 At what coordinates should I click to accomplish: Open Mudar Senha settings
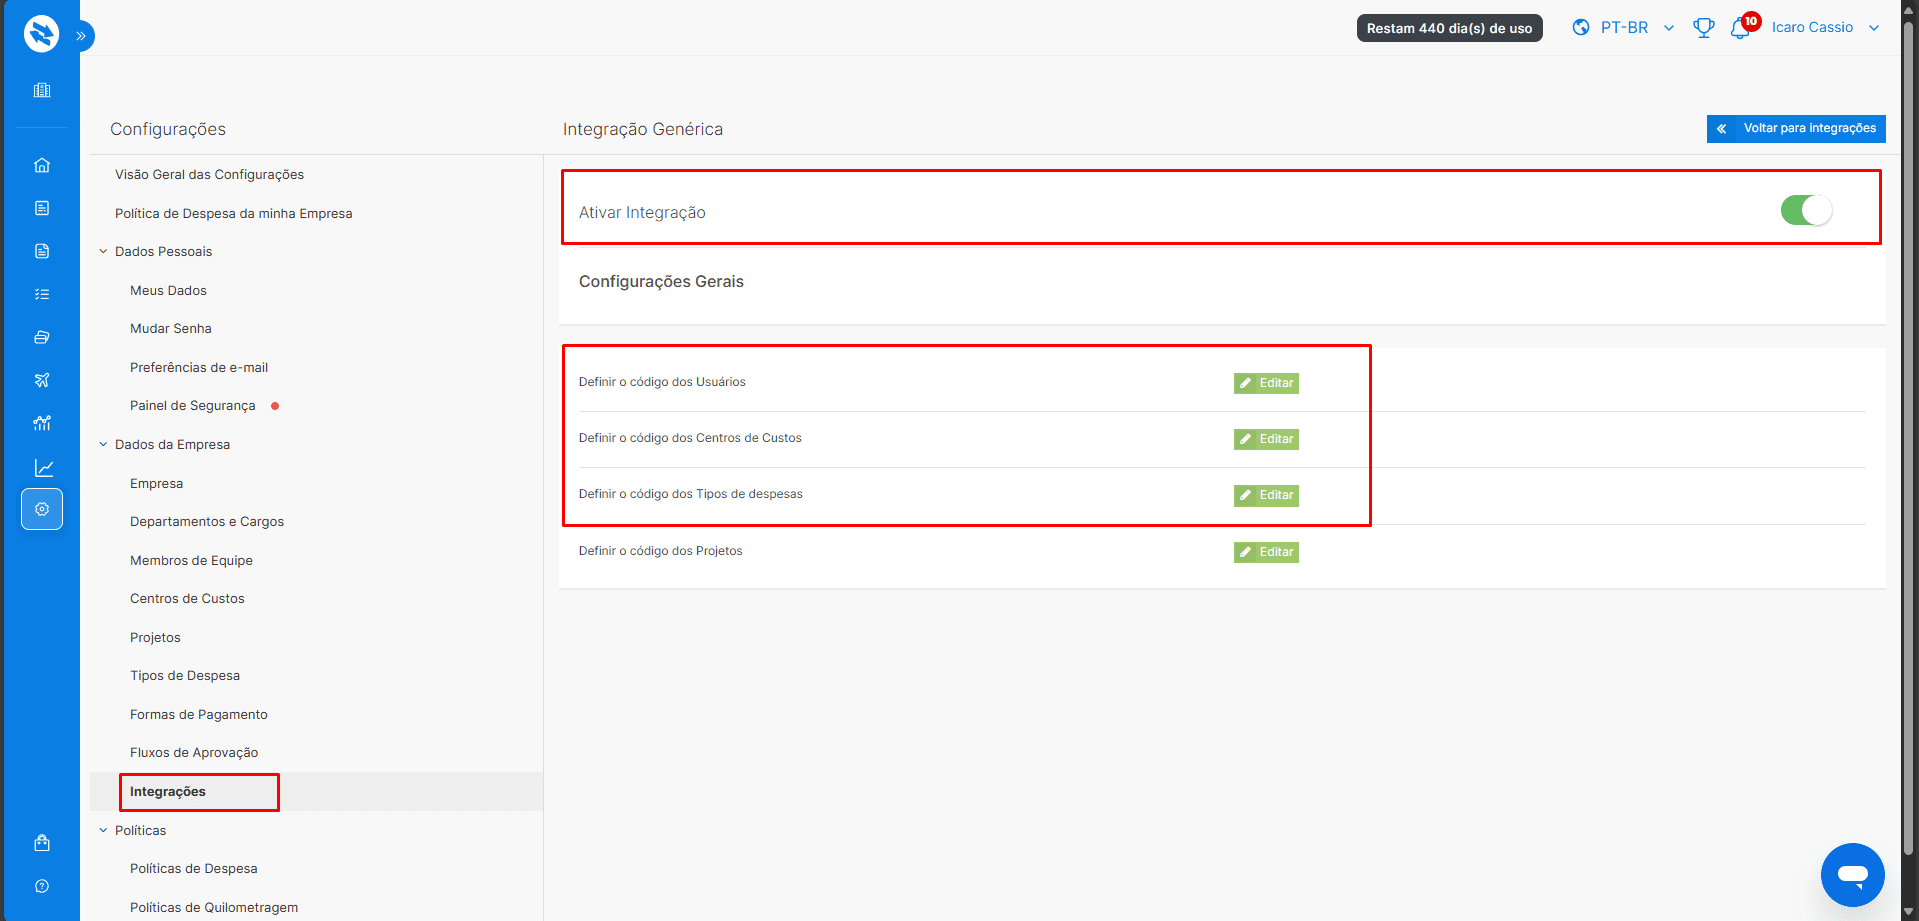(x=171, y=328)
